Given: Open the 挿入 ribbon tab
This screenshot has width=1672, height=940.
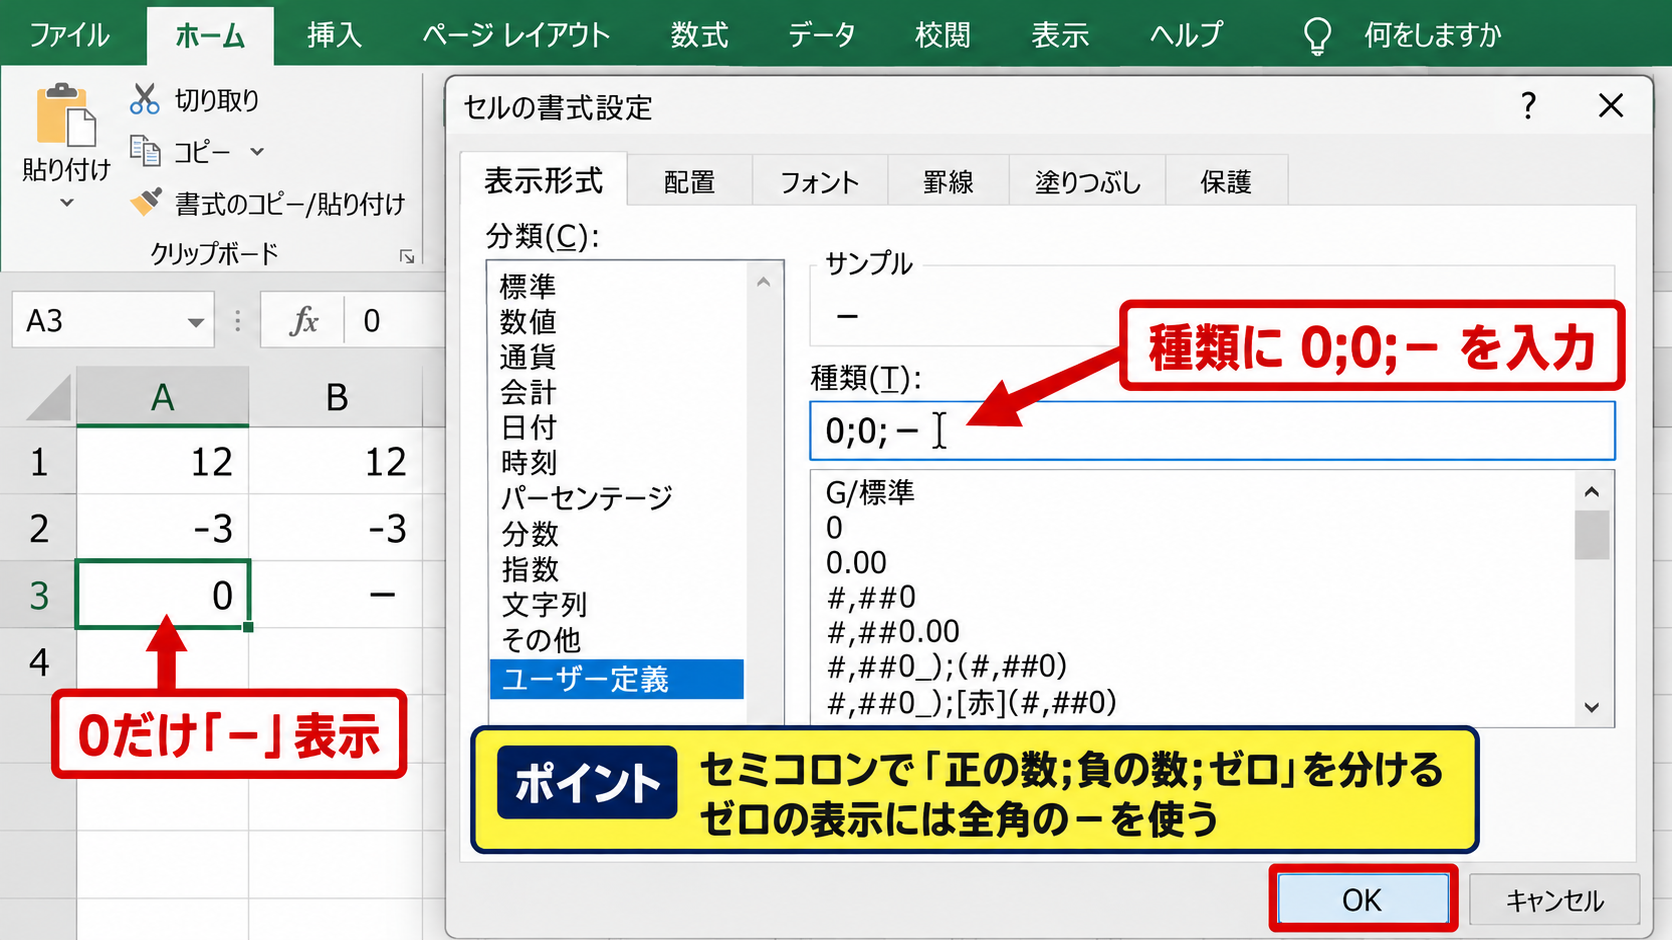Looking at the screenshot, I should pyautogui.click(x=334, y=35).
